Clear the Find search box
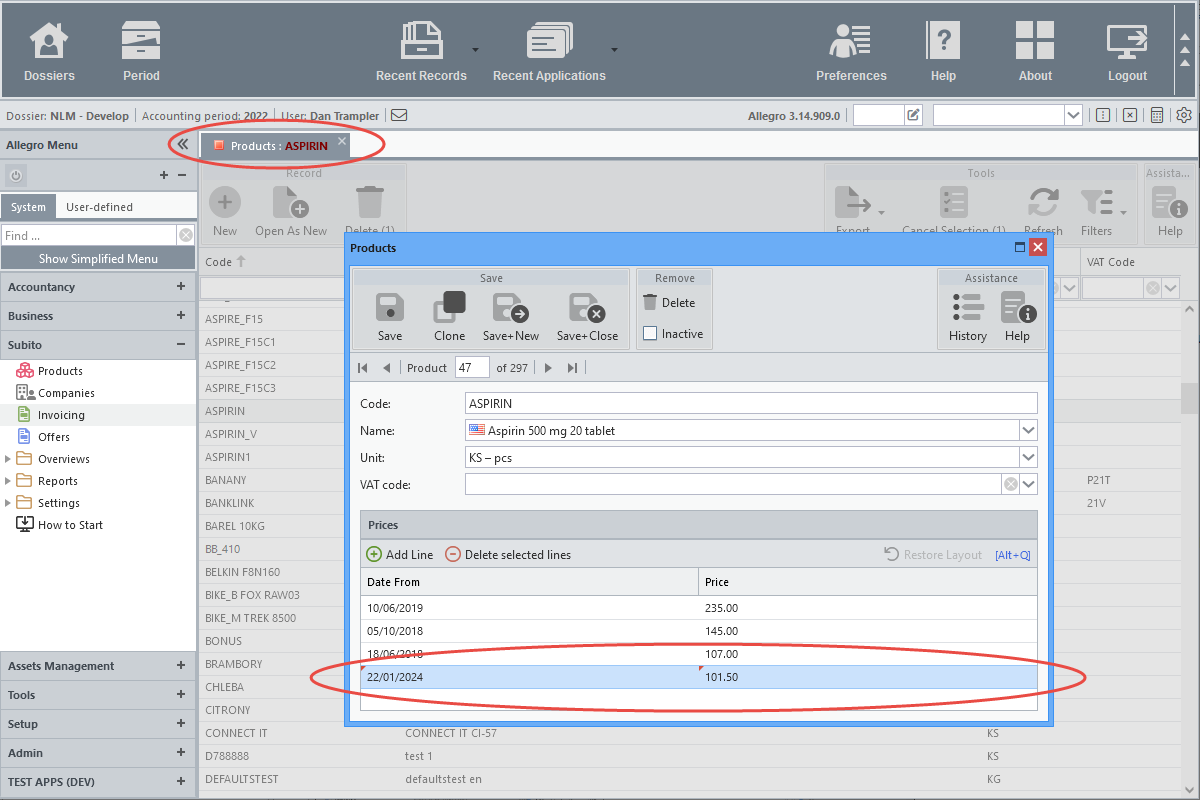Viewport: 1200px width, 800px height. [185, 236]
